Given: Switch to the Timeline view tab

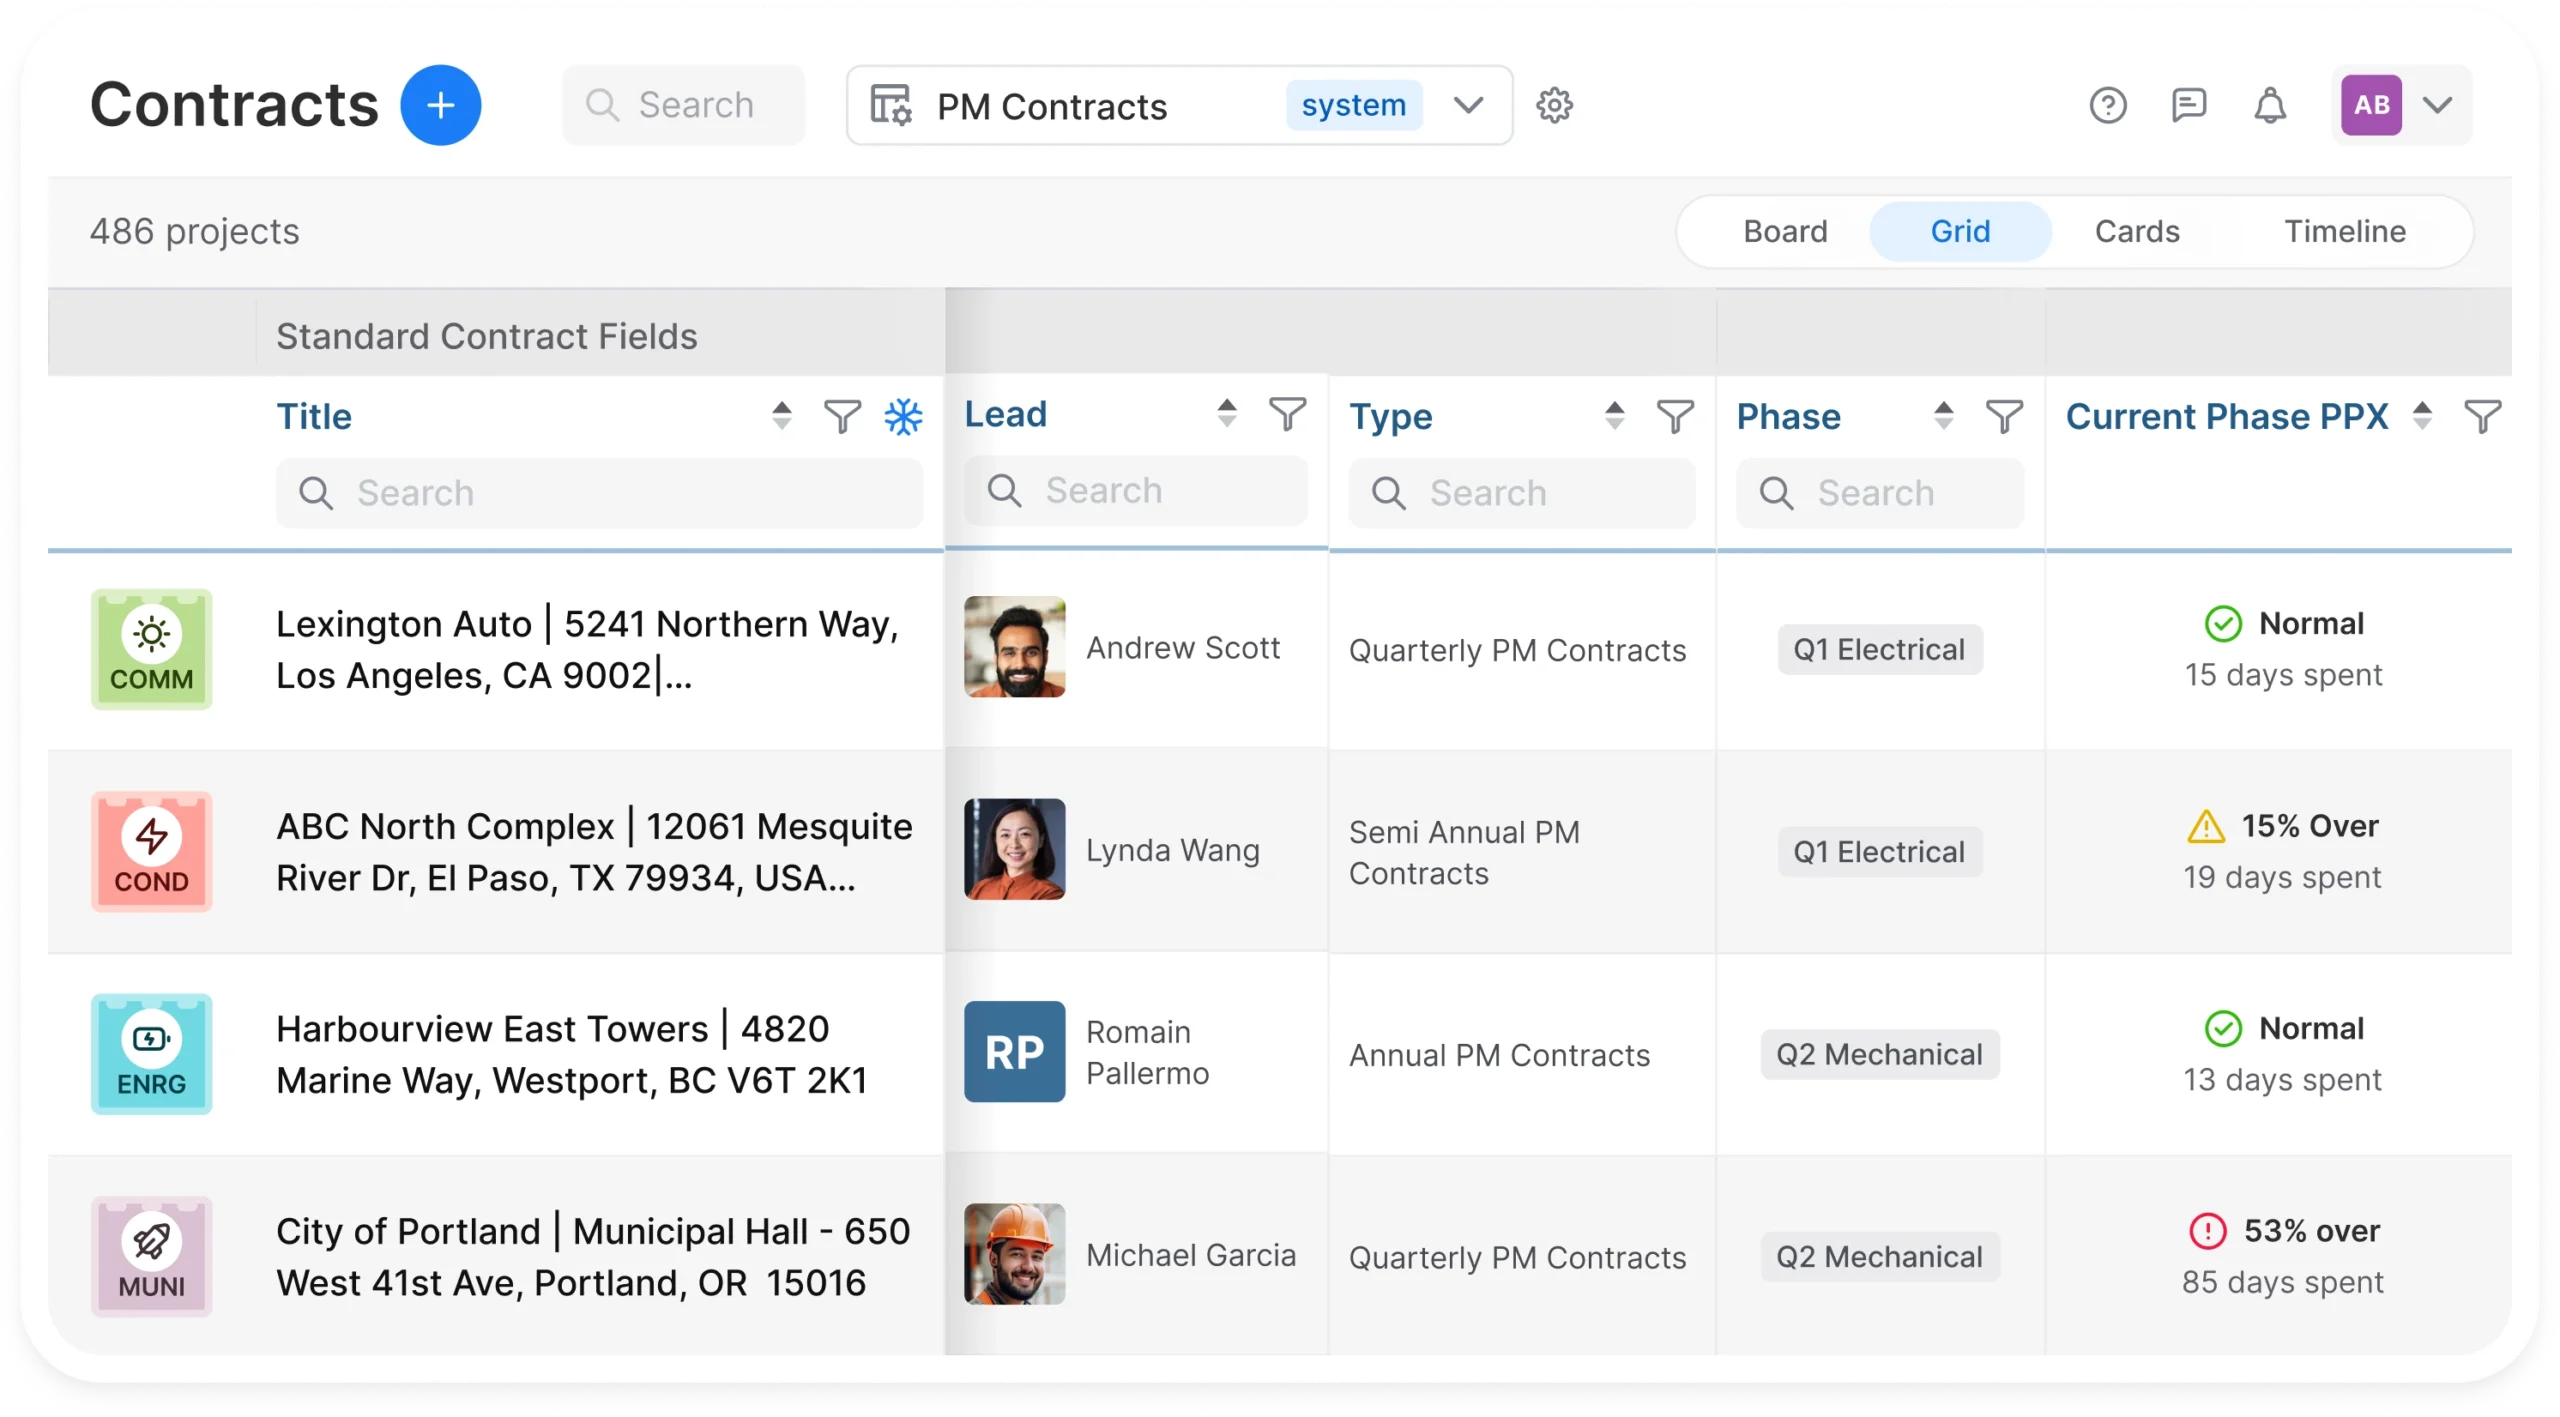Looking at the screenshot, I should 2345,231.
